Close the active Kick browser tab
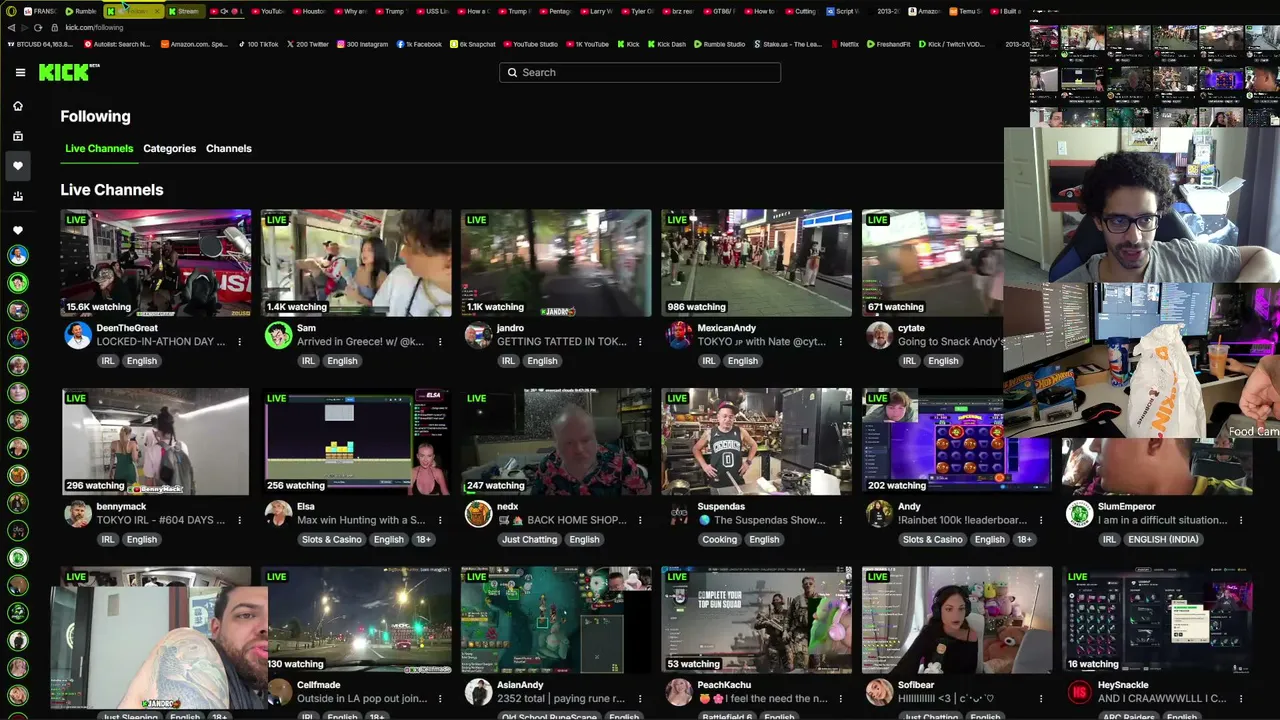Screen dimensions: 1280x720 click(157, 11)
